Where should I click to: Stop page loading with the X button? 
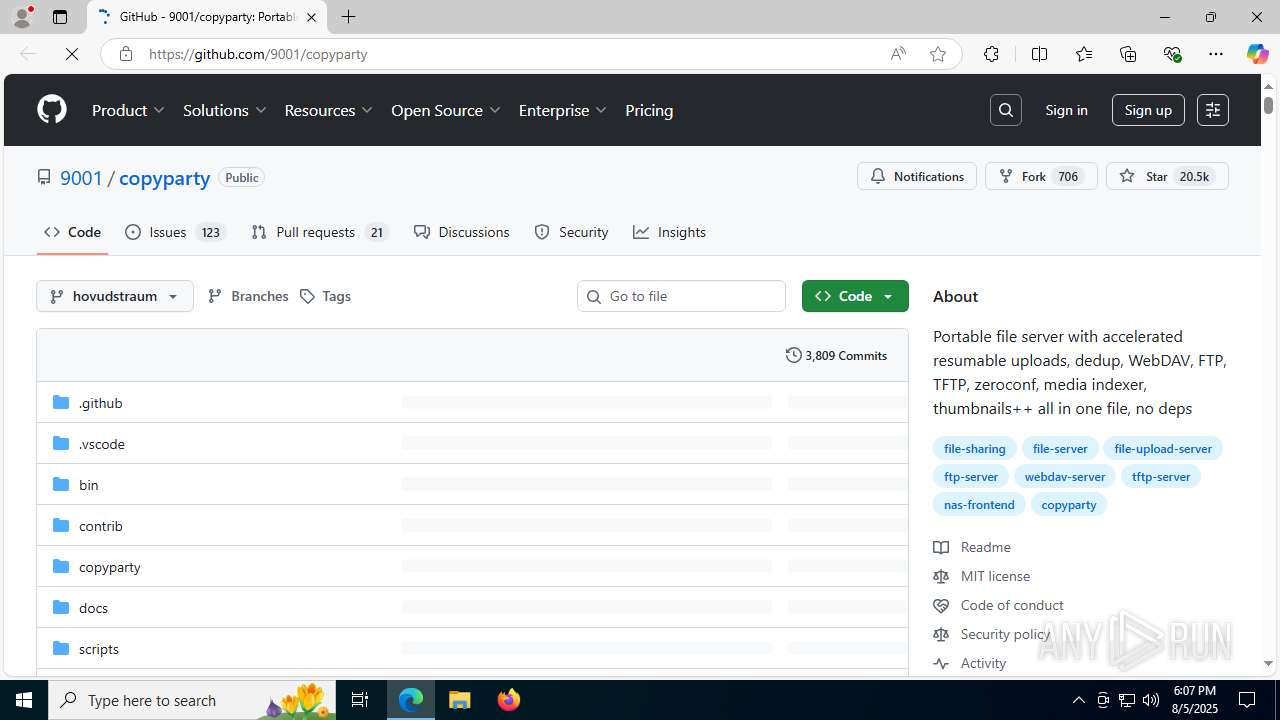72,54
